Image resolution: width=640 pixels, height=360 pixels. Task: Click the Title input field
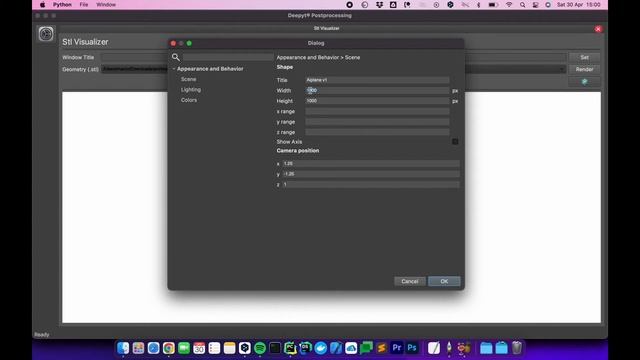[x=377, y=80]
